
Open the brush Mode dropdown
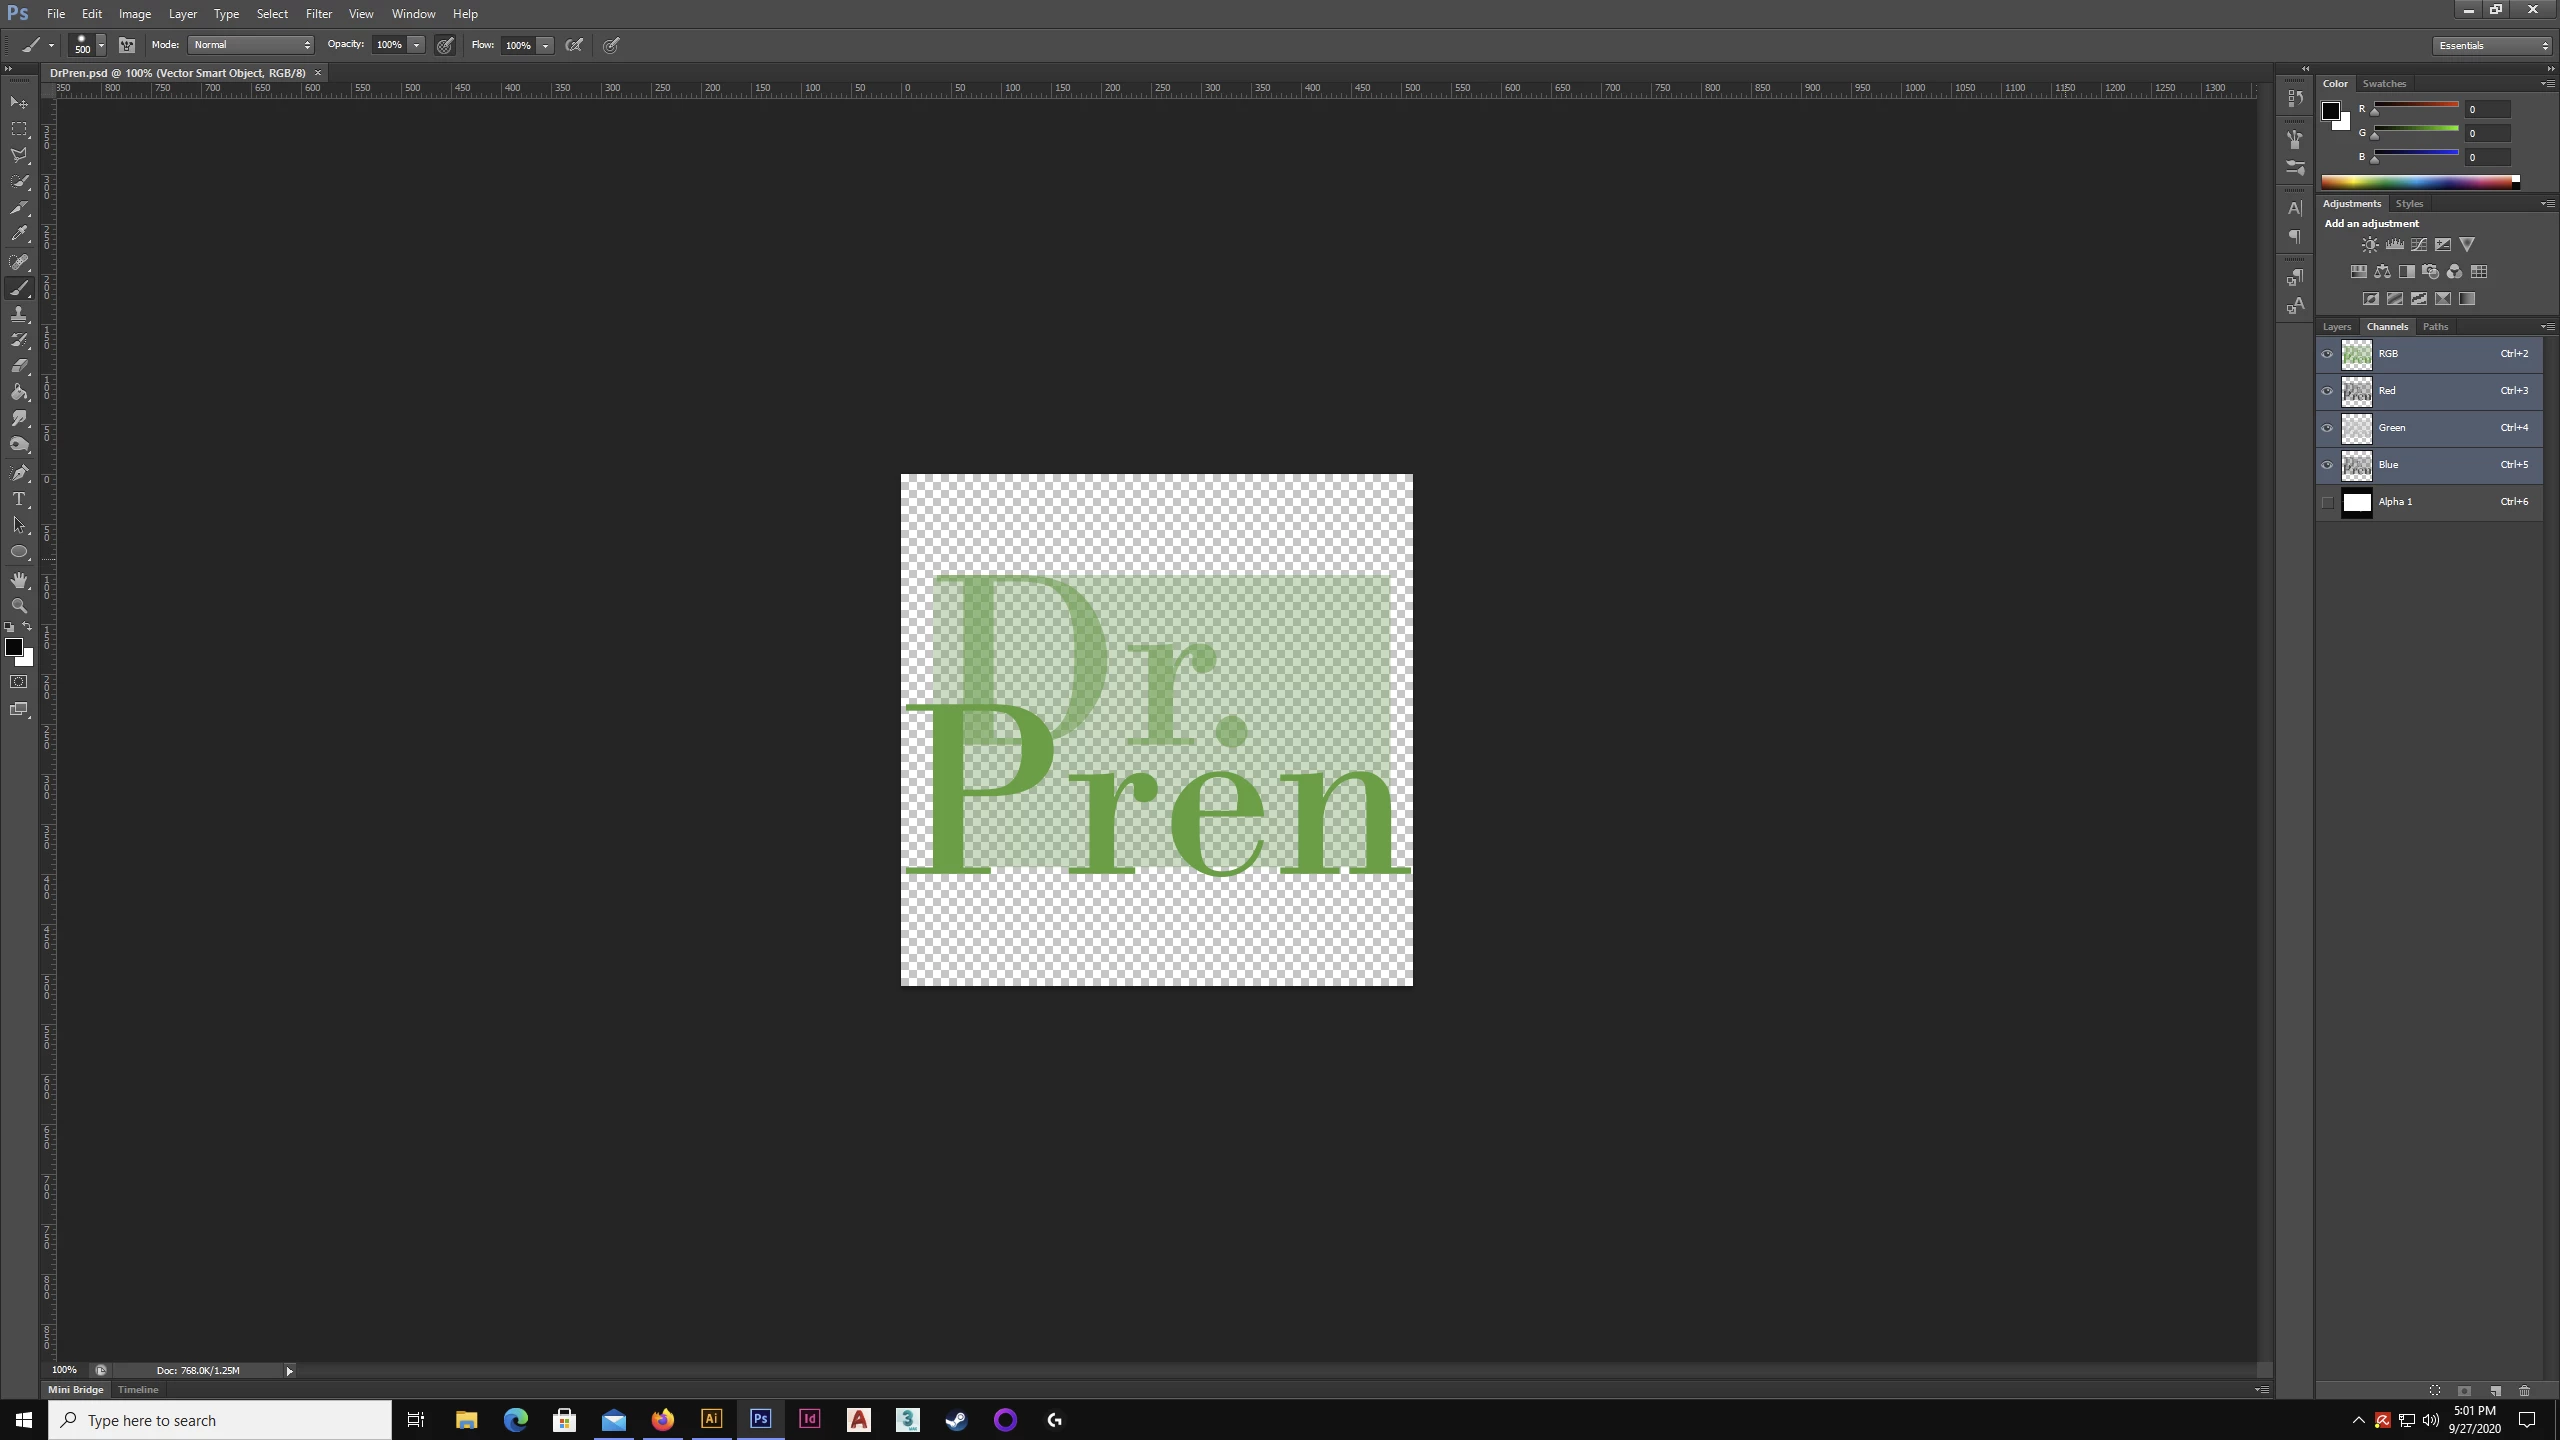(x=252, y=45)
